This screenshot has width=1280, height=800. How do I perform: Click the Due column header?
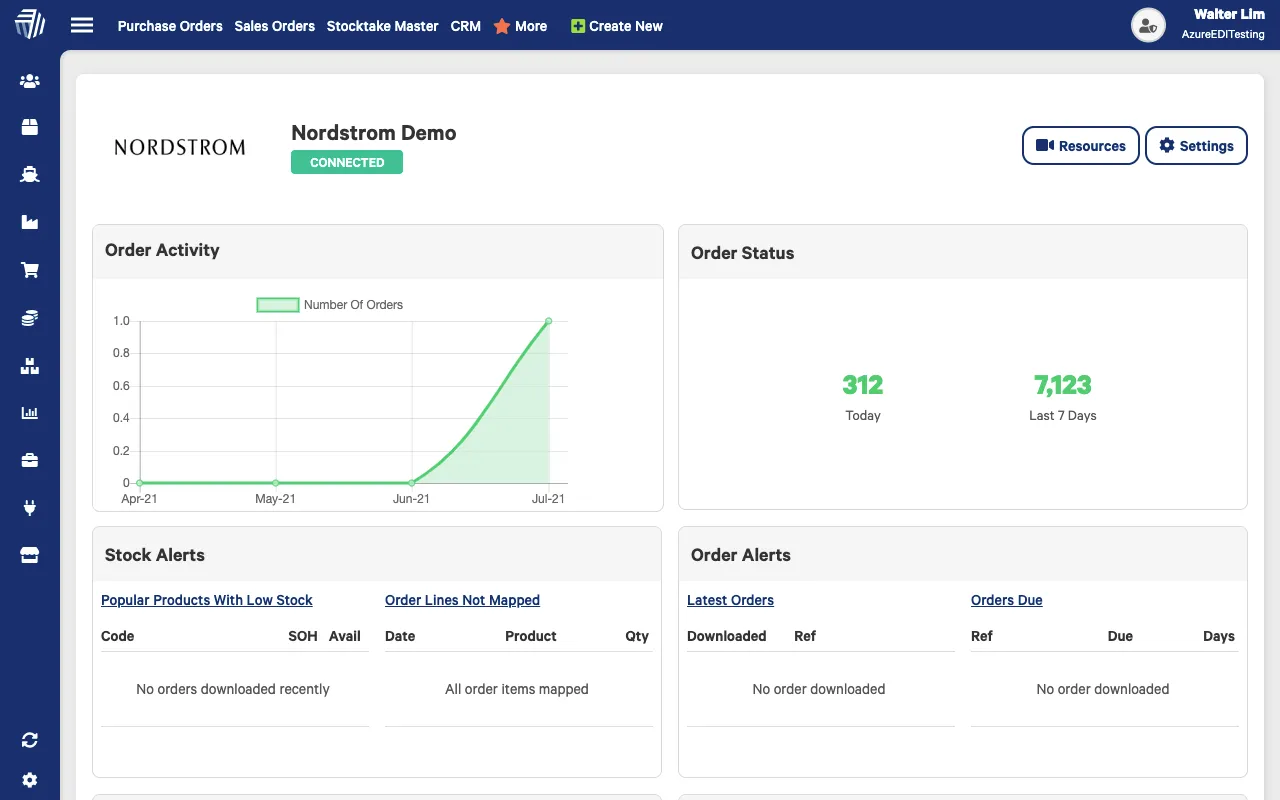(1120, 636)
